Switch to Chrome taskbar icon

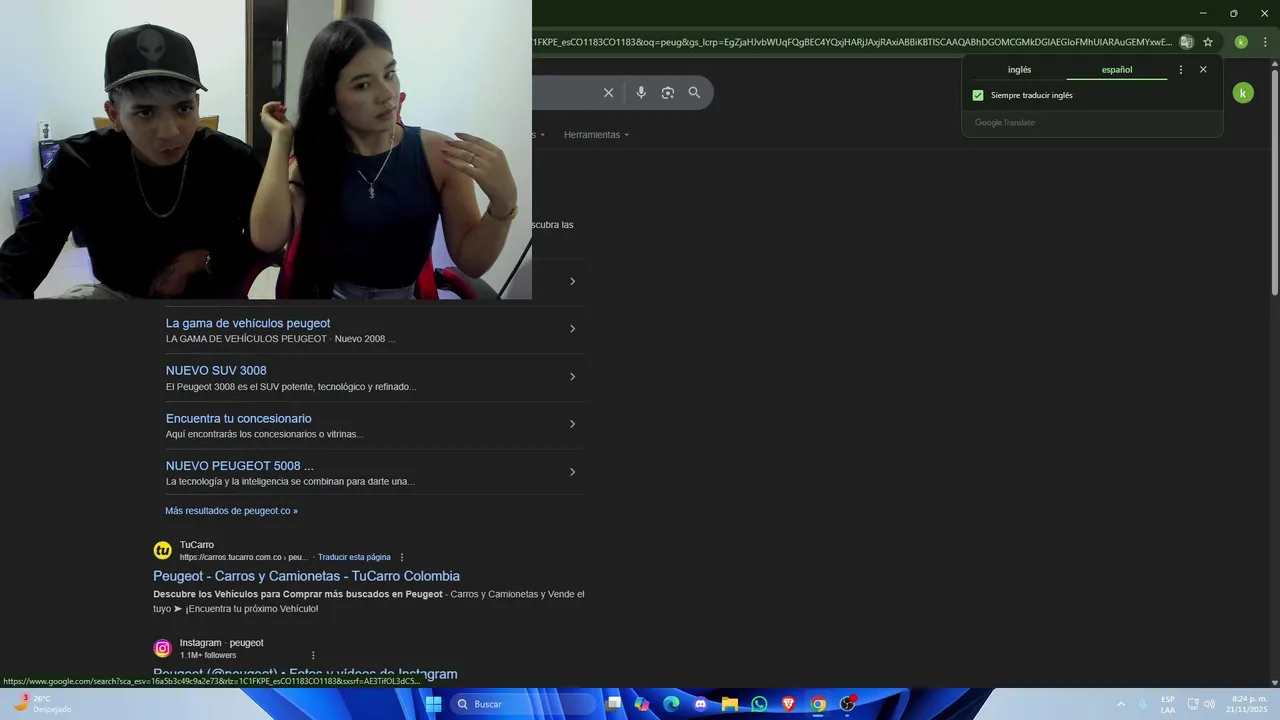pos(818,704)
